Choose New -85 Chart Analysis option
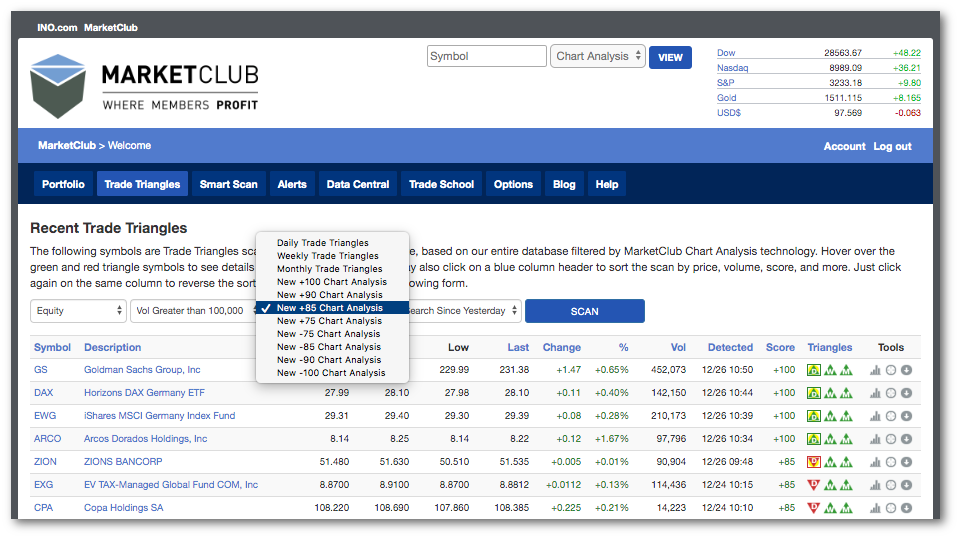The width and height of the screenshot is (959, 538). tap(333, 347)
